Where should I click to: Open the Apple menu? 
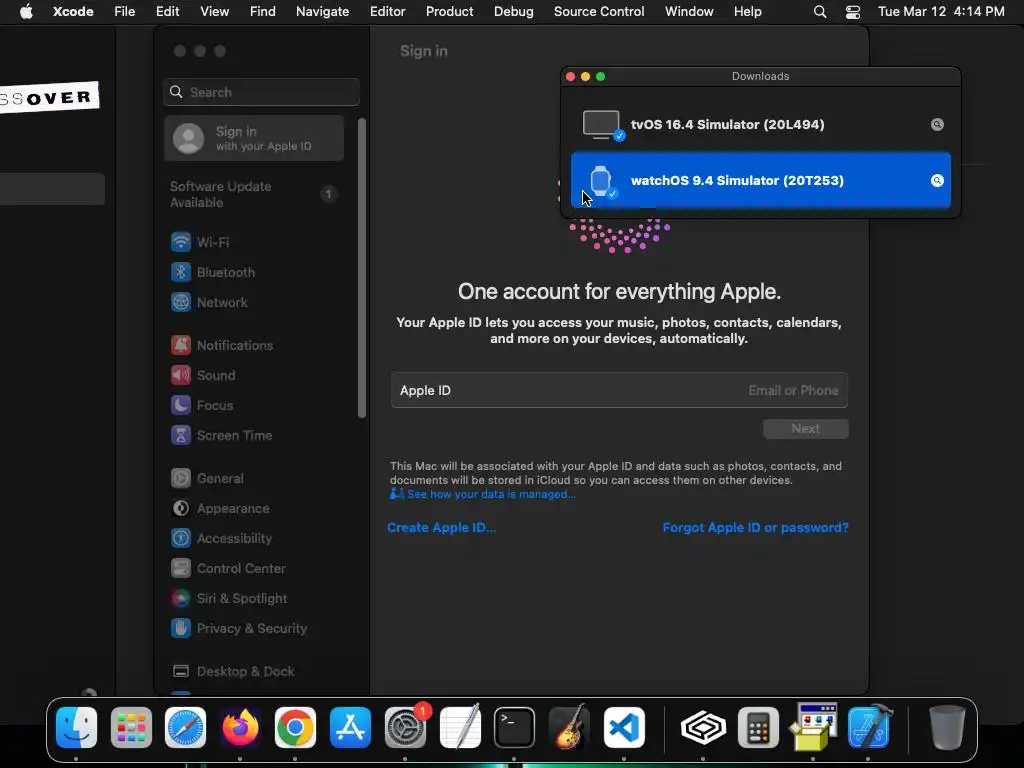tap(26, 12)
